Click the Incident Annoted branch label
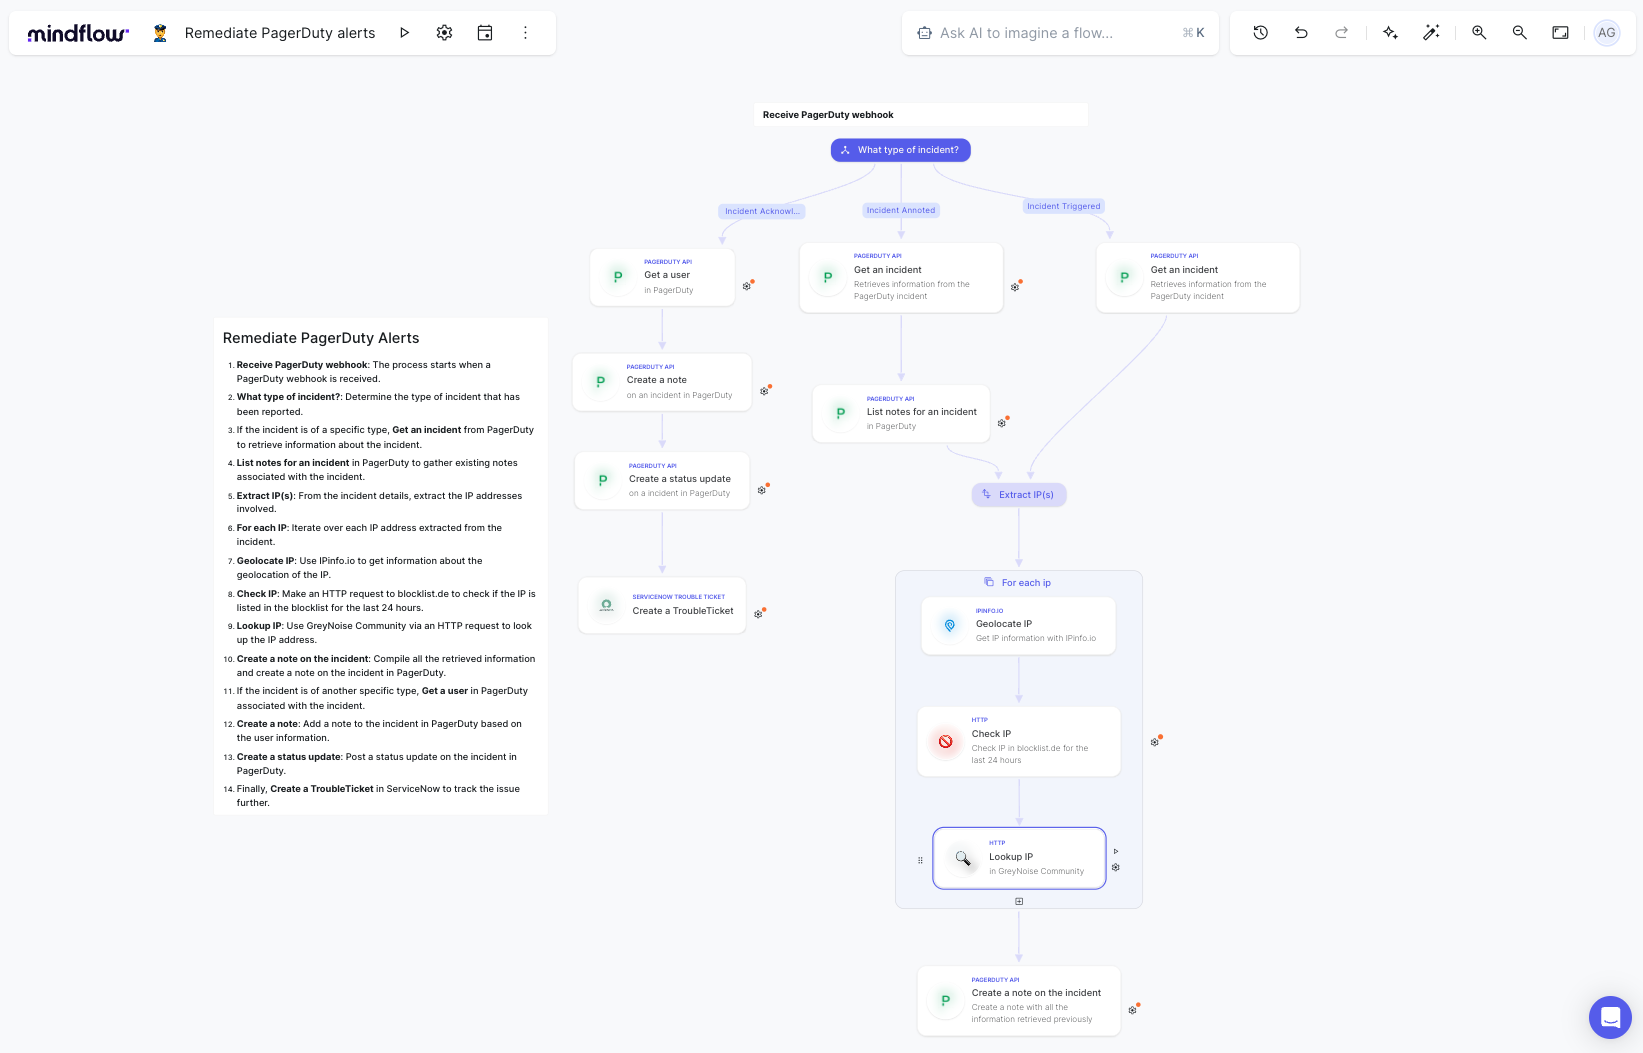Image resolution: width=1643 pixels, height=1053 pixels. tap(901, 210)
